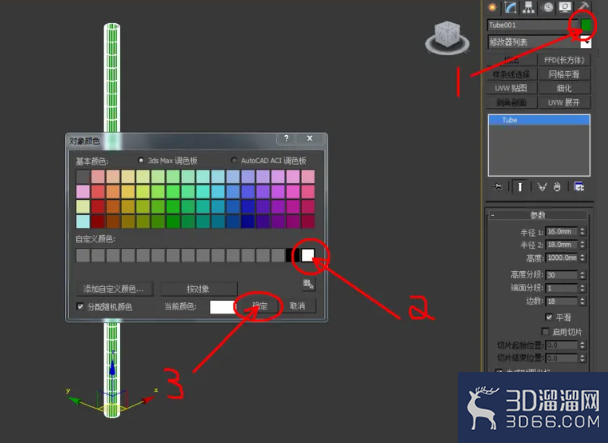Image resolution: width=608 pixels, height=443 pixels.
Task: Click Make Unique icon under modifier stack
Action: point(542,187)
